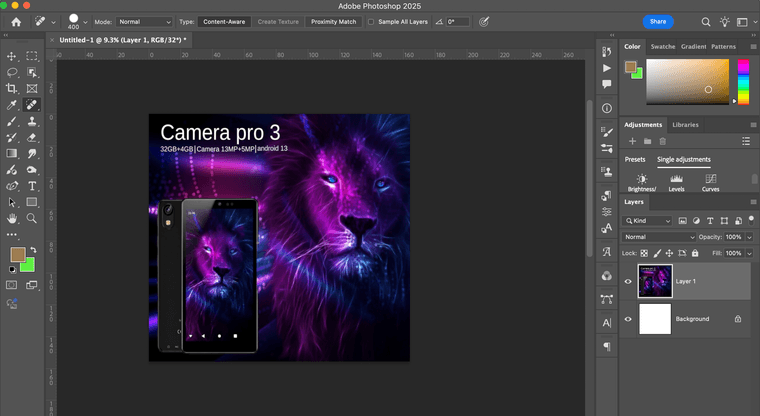Image resolution: width=760 pixels, height=416 pixels.
Task: Select the Lasso tool
Action: 11,72
